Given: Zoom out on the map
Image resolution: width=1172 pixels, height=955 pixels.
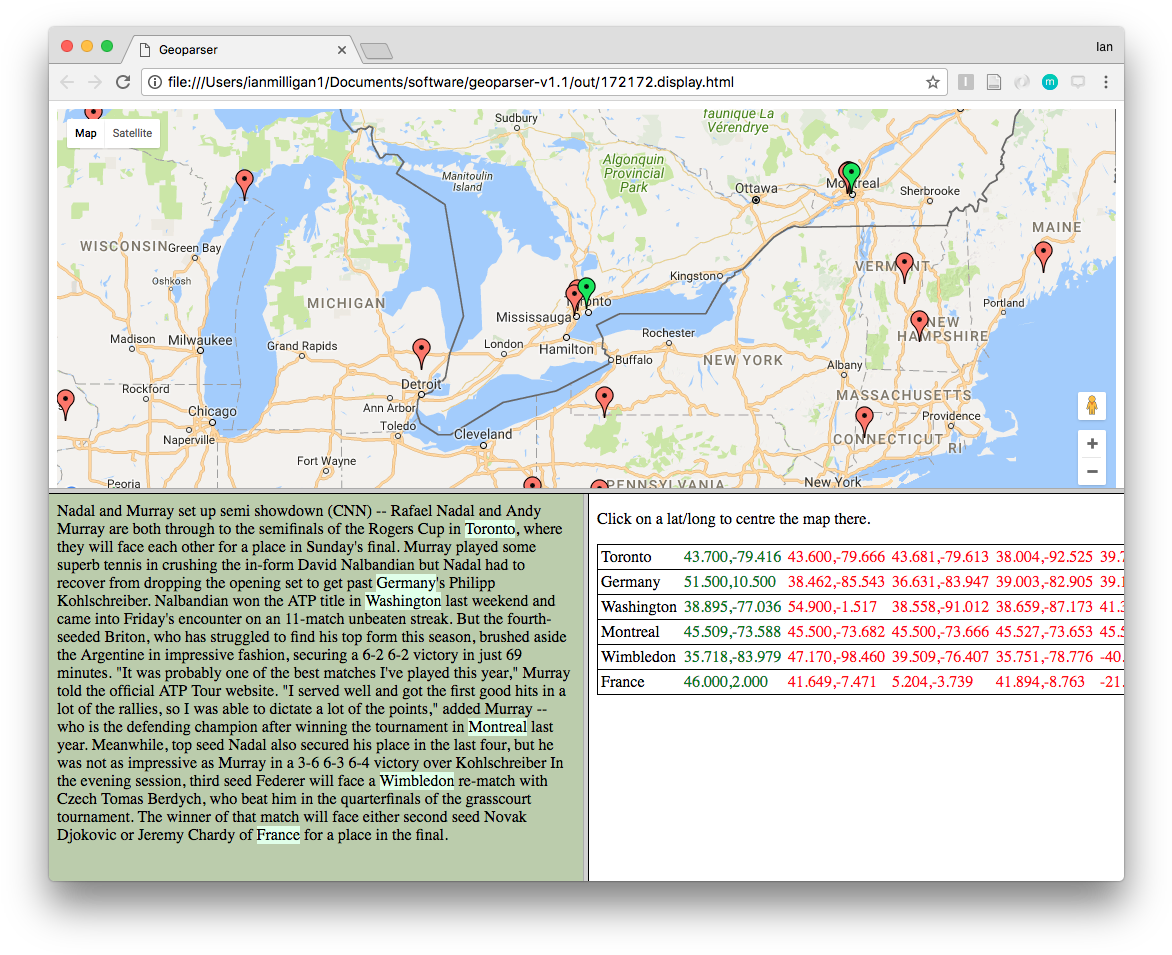Looking at the screenshot, I should (x=1091, y=472).
